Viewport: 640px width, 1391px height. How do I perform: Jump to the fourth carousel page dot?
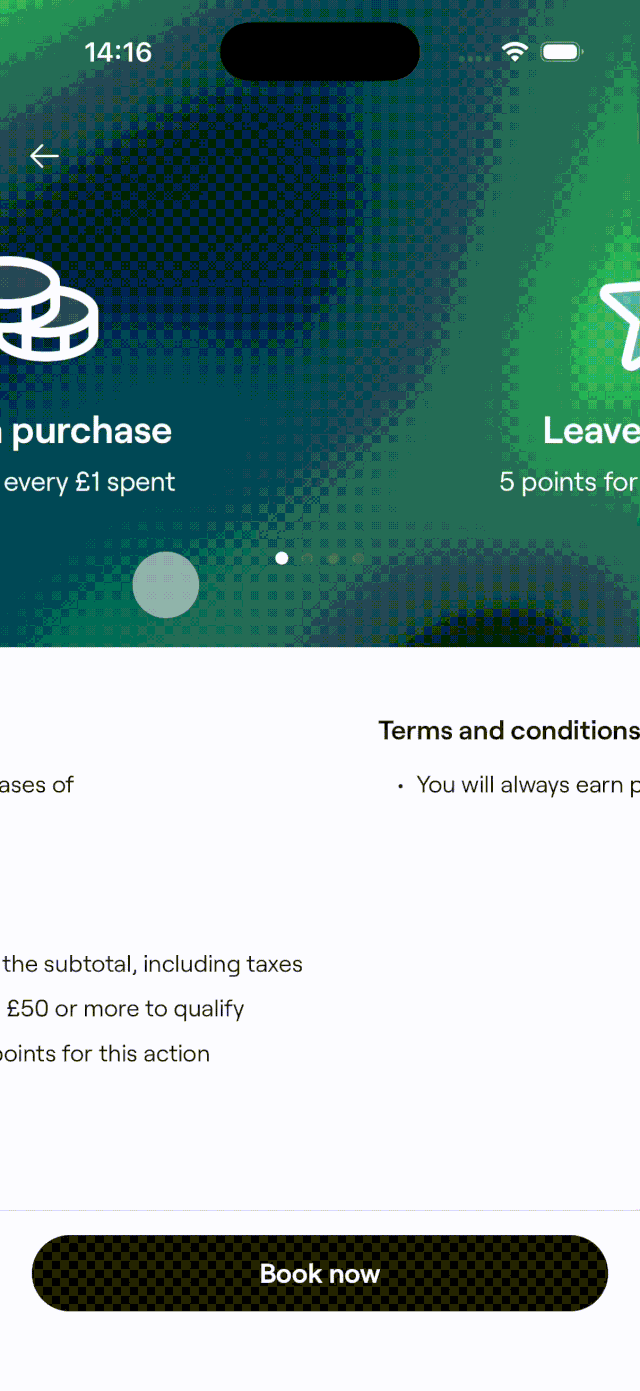[357, 558]
